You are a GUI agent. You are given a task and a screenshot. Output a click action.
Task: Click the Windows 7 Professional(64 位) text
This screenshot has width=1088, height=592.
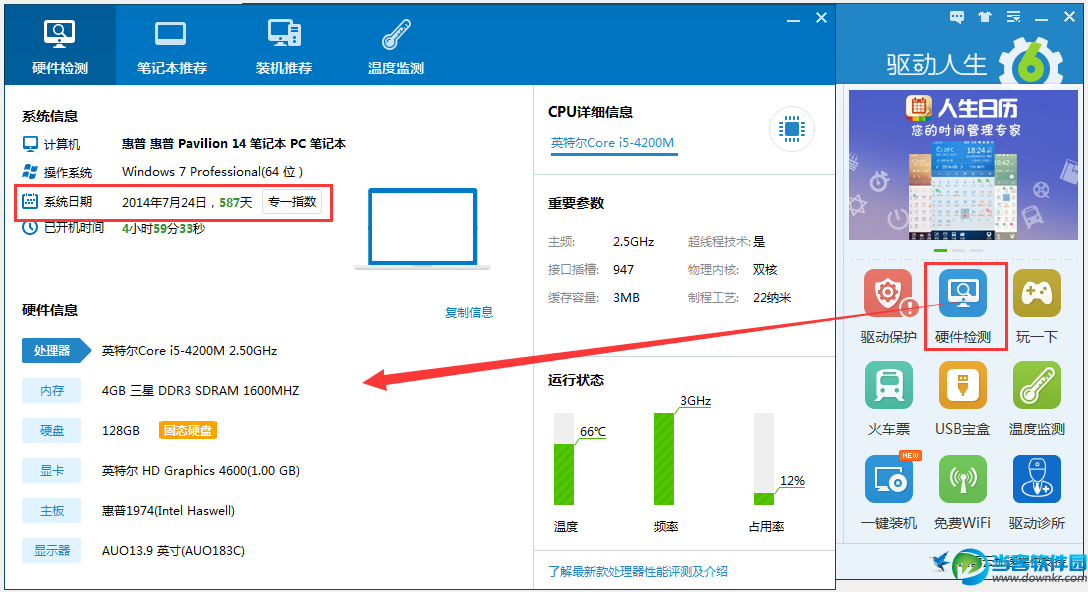coord(212,171)
